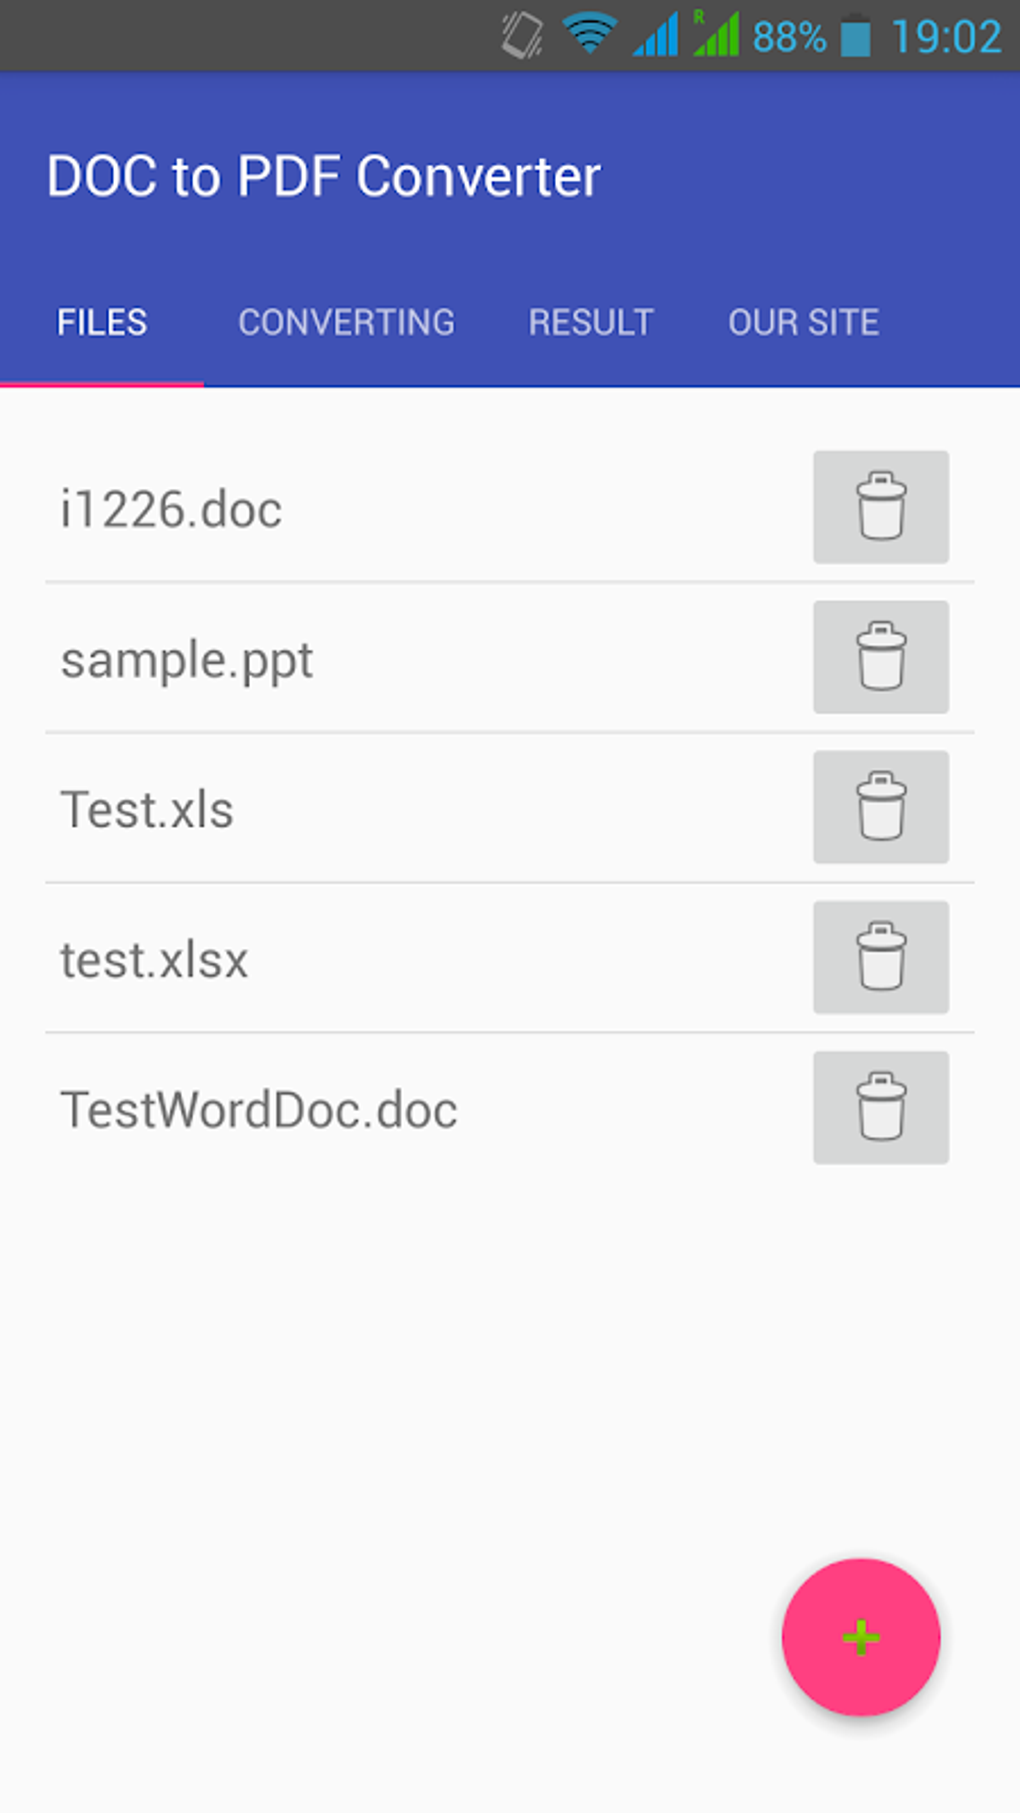Tap the Test.xls file name
The height and width of the screenshot is (1813, 1020).
point(147,810)
